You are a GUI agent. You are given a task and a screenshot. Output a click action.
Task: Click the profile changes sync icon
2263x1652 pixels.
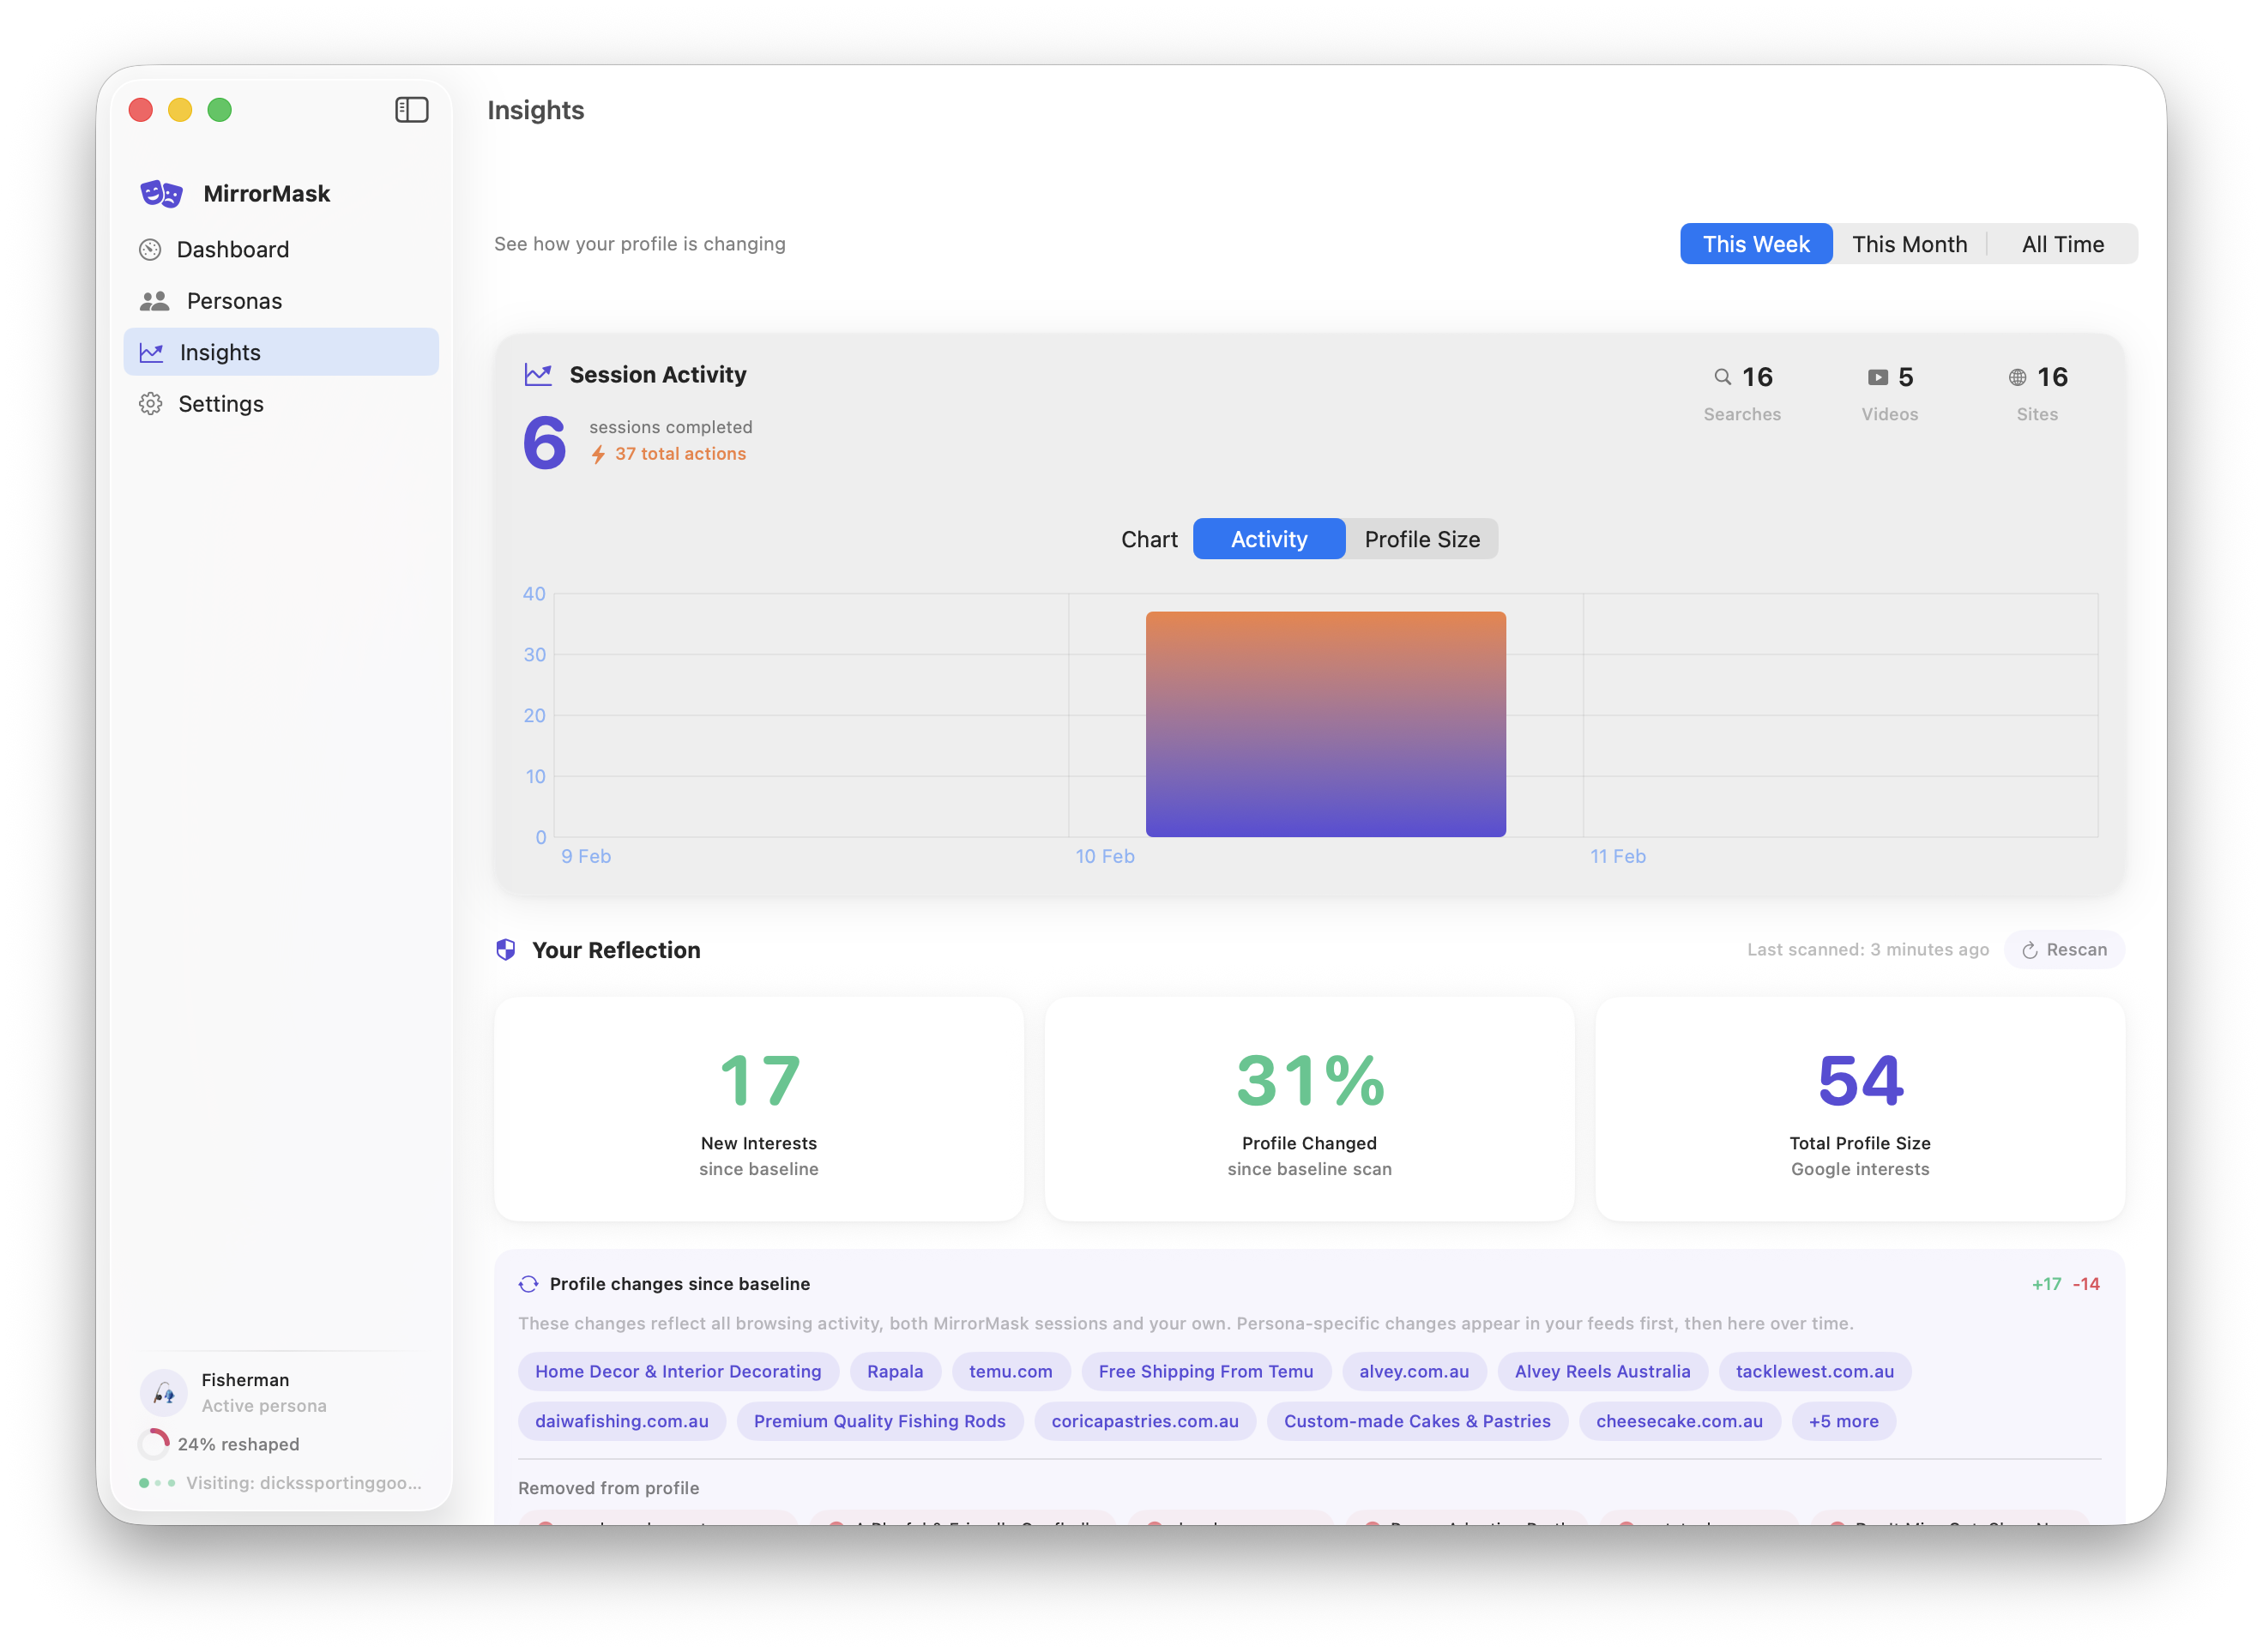click(x=528, y=1284)
